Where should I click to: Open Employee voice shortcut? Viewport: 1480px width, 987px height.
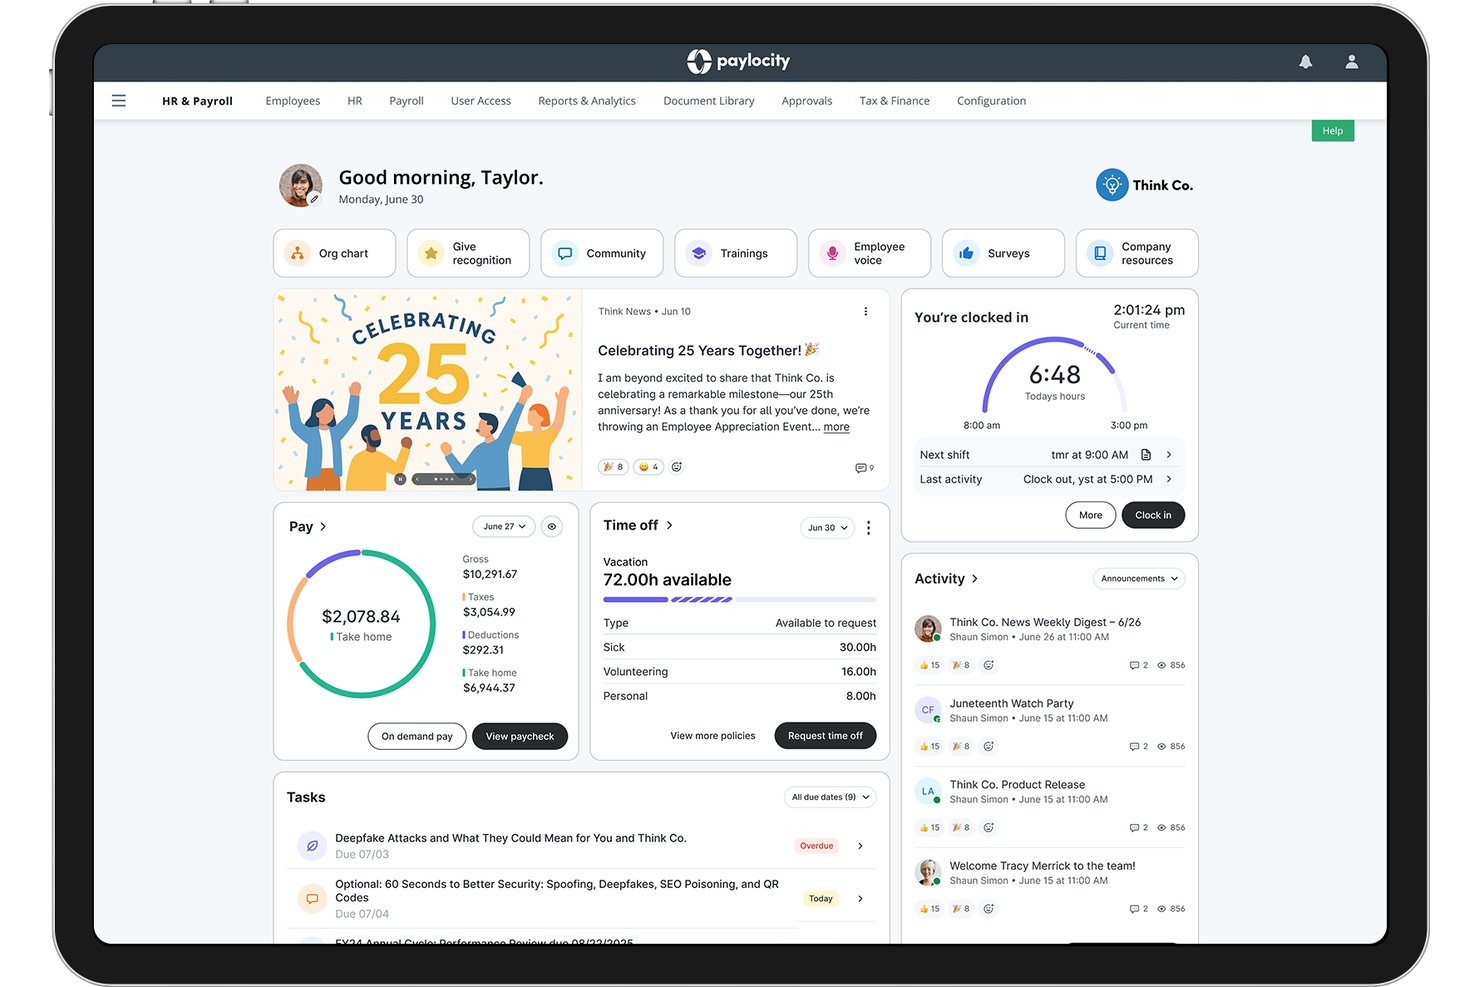[869, 253]
